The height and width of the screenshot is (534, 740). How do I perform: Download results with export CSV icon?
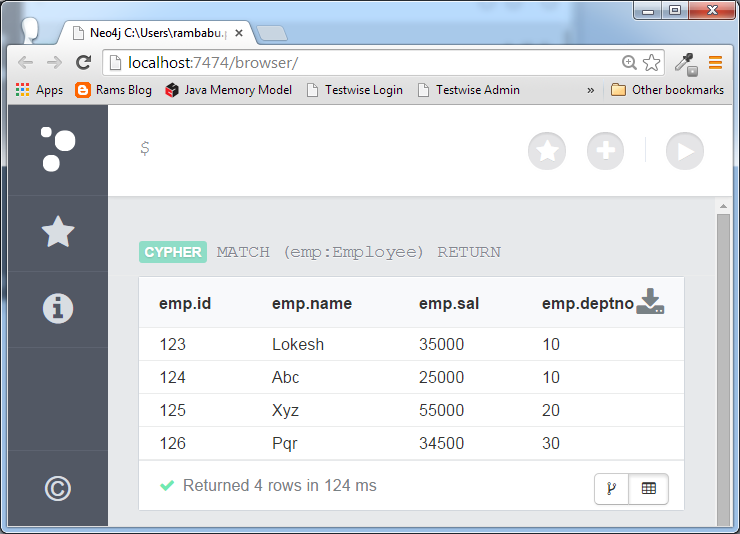[x=650, y=301]
